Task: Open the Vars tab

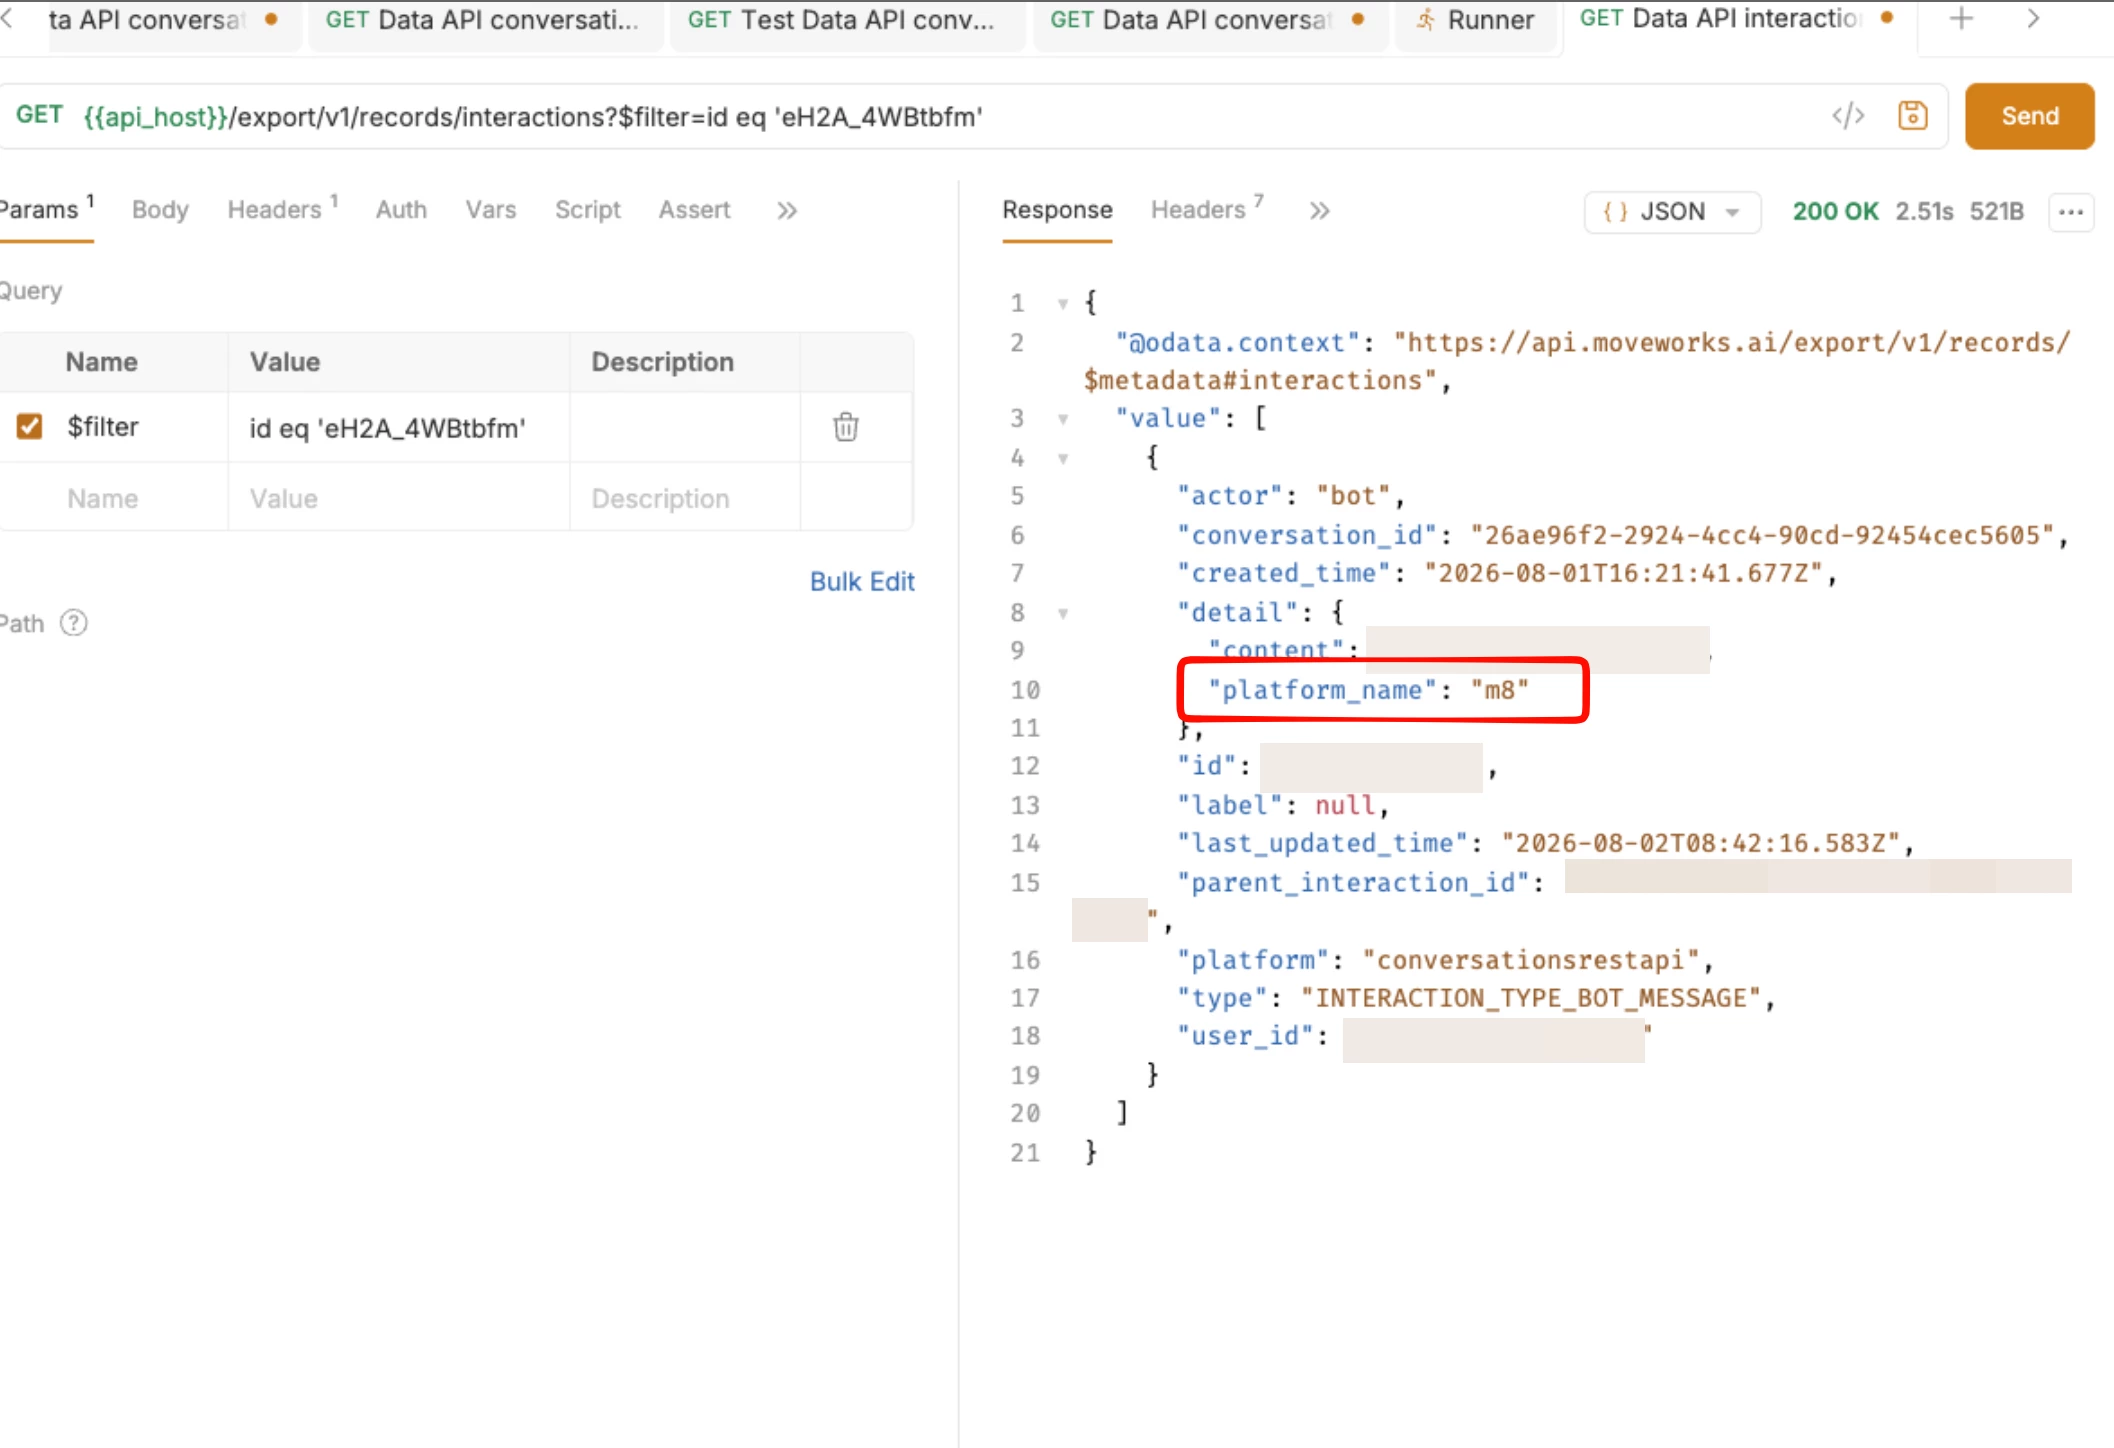Action: pyautogui.click(x=491, y=210)
